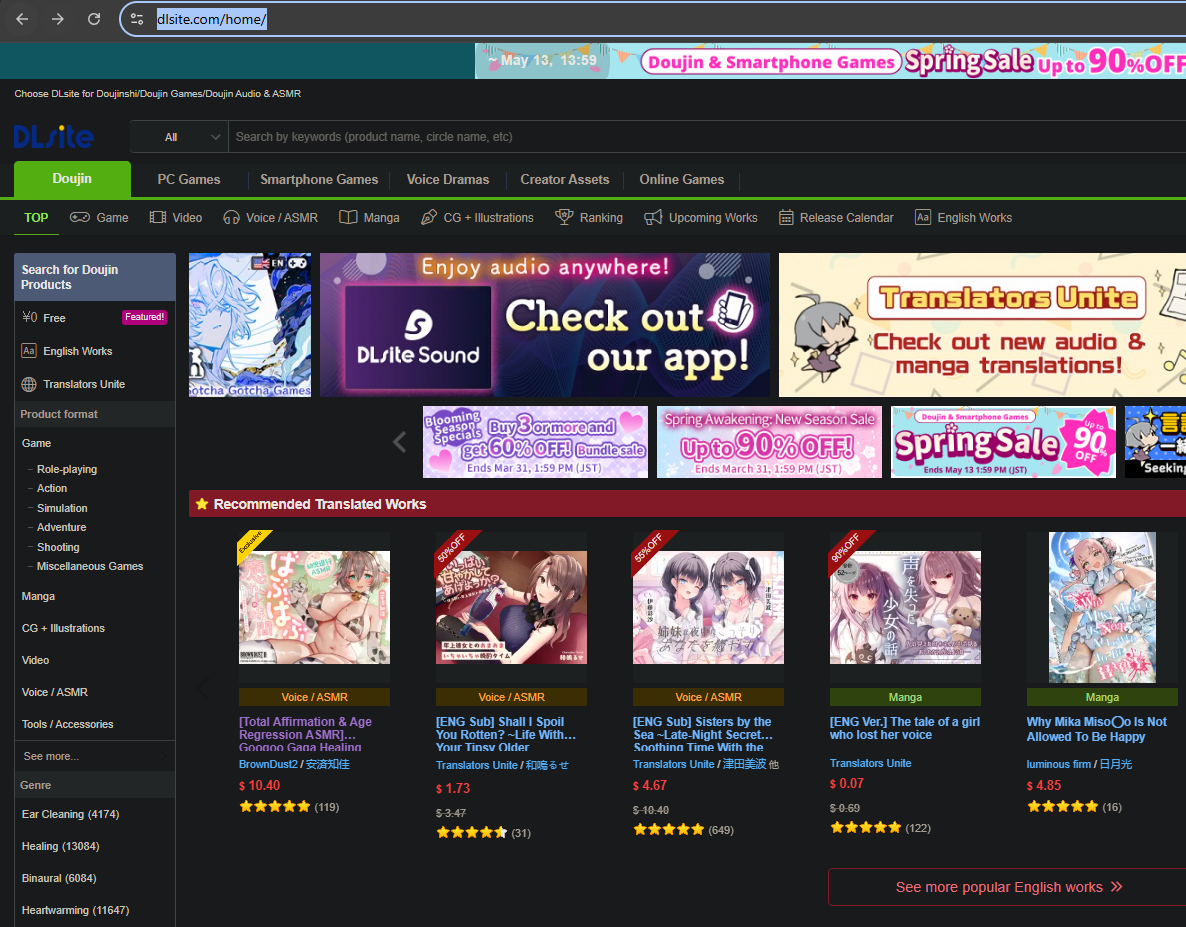Click the Voice / ASMR headphones icon

tap(231, 218)
